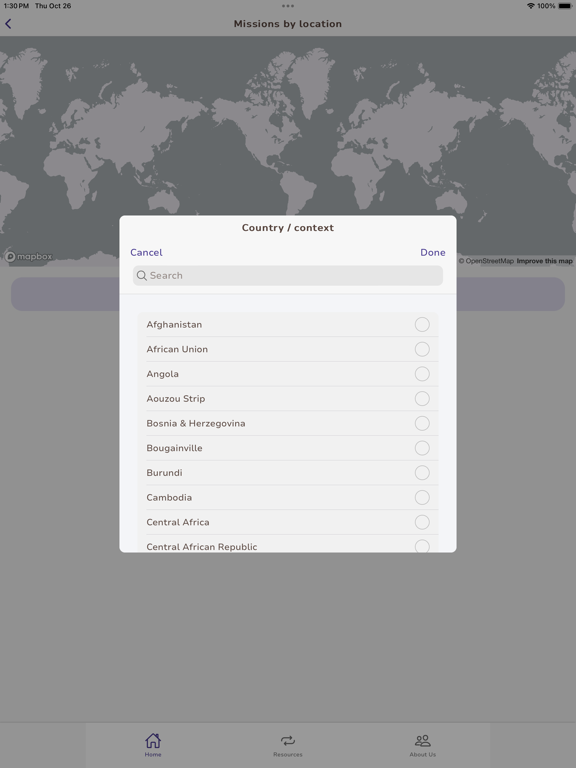The width and height of the screenshot is (576, 768).
Task: Open the OpenStreetMap attribution link
Action: point(486,261)
